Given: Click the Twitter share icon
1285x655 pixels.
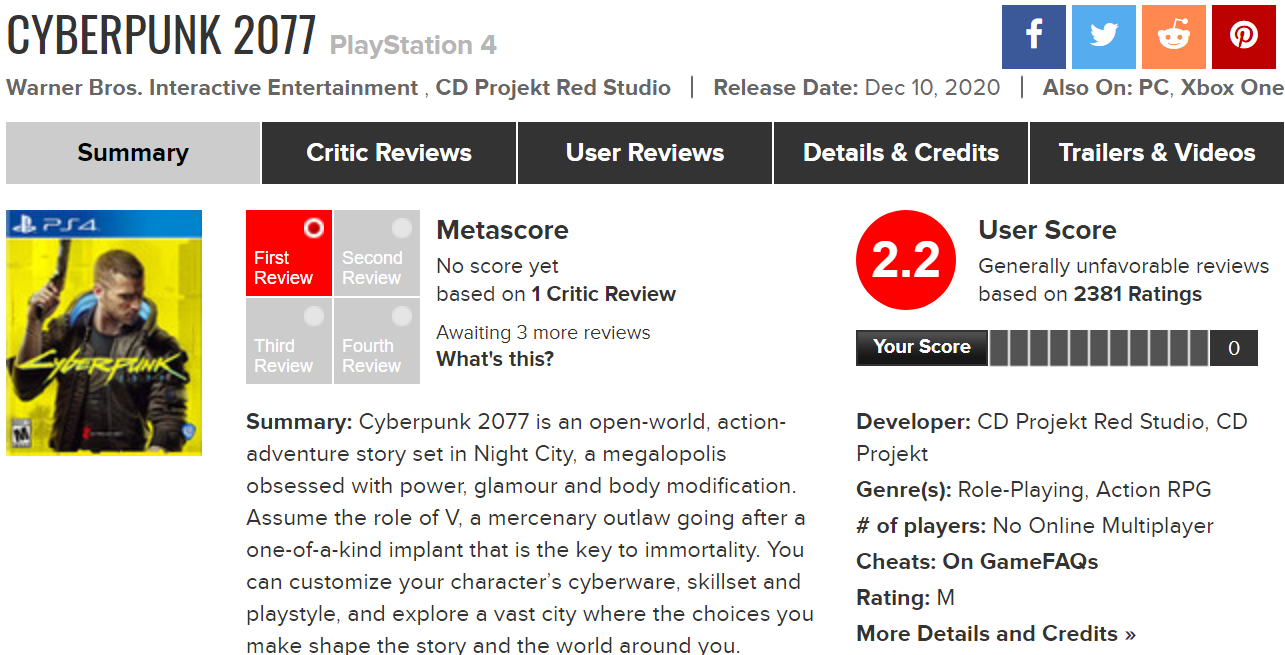Looking at the screenshot, I should 1104,37.
